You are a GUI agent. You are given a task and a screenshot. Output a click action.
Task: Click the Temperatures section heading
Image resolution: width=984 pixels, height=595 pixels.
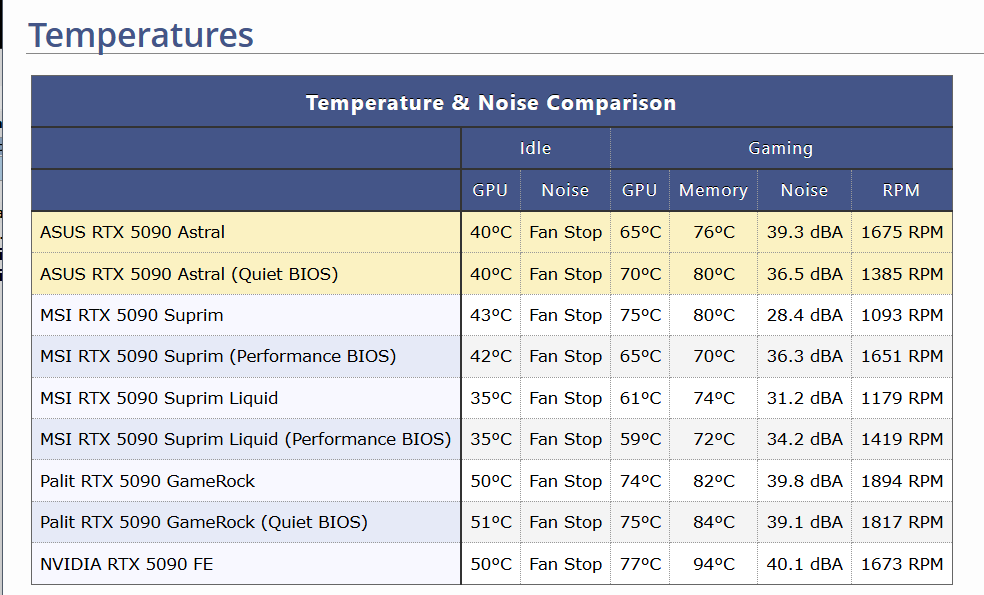click(x=141, y=36)
